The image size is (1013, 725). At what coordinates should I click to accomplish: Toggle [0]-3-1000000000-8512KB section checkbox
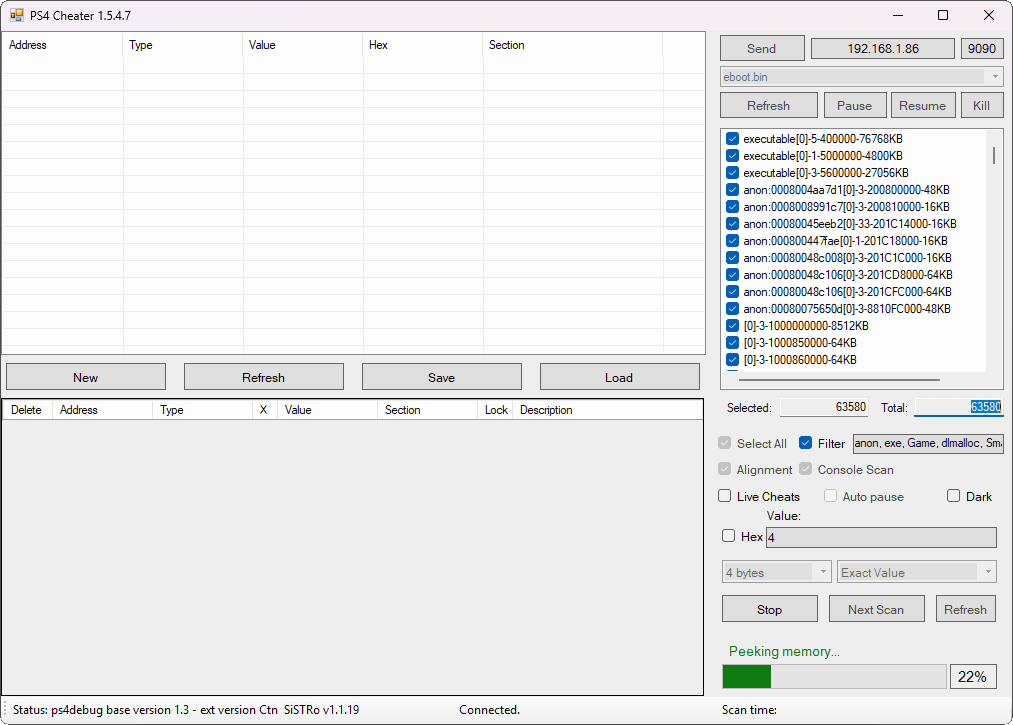pyautogui.click(x=732, y=326)
